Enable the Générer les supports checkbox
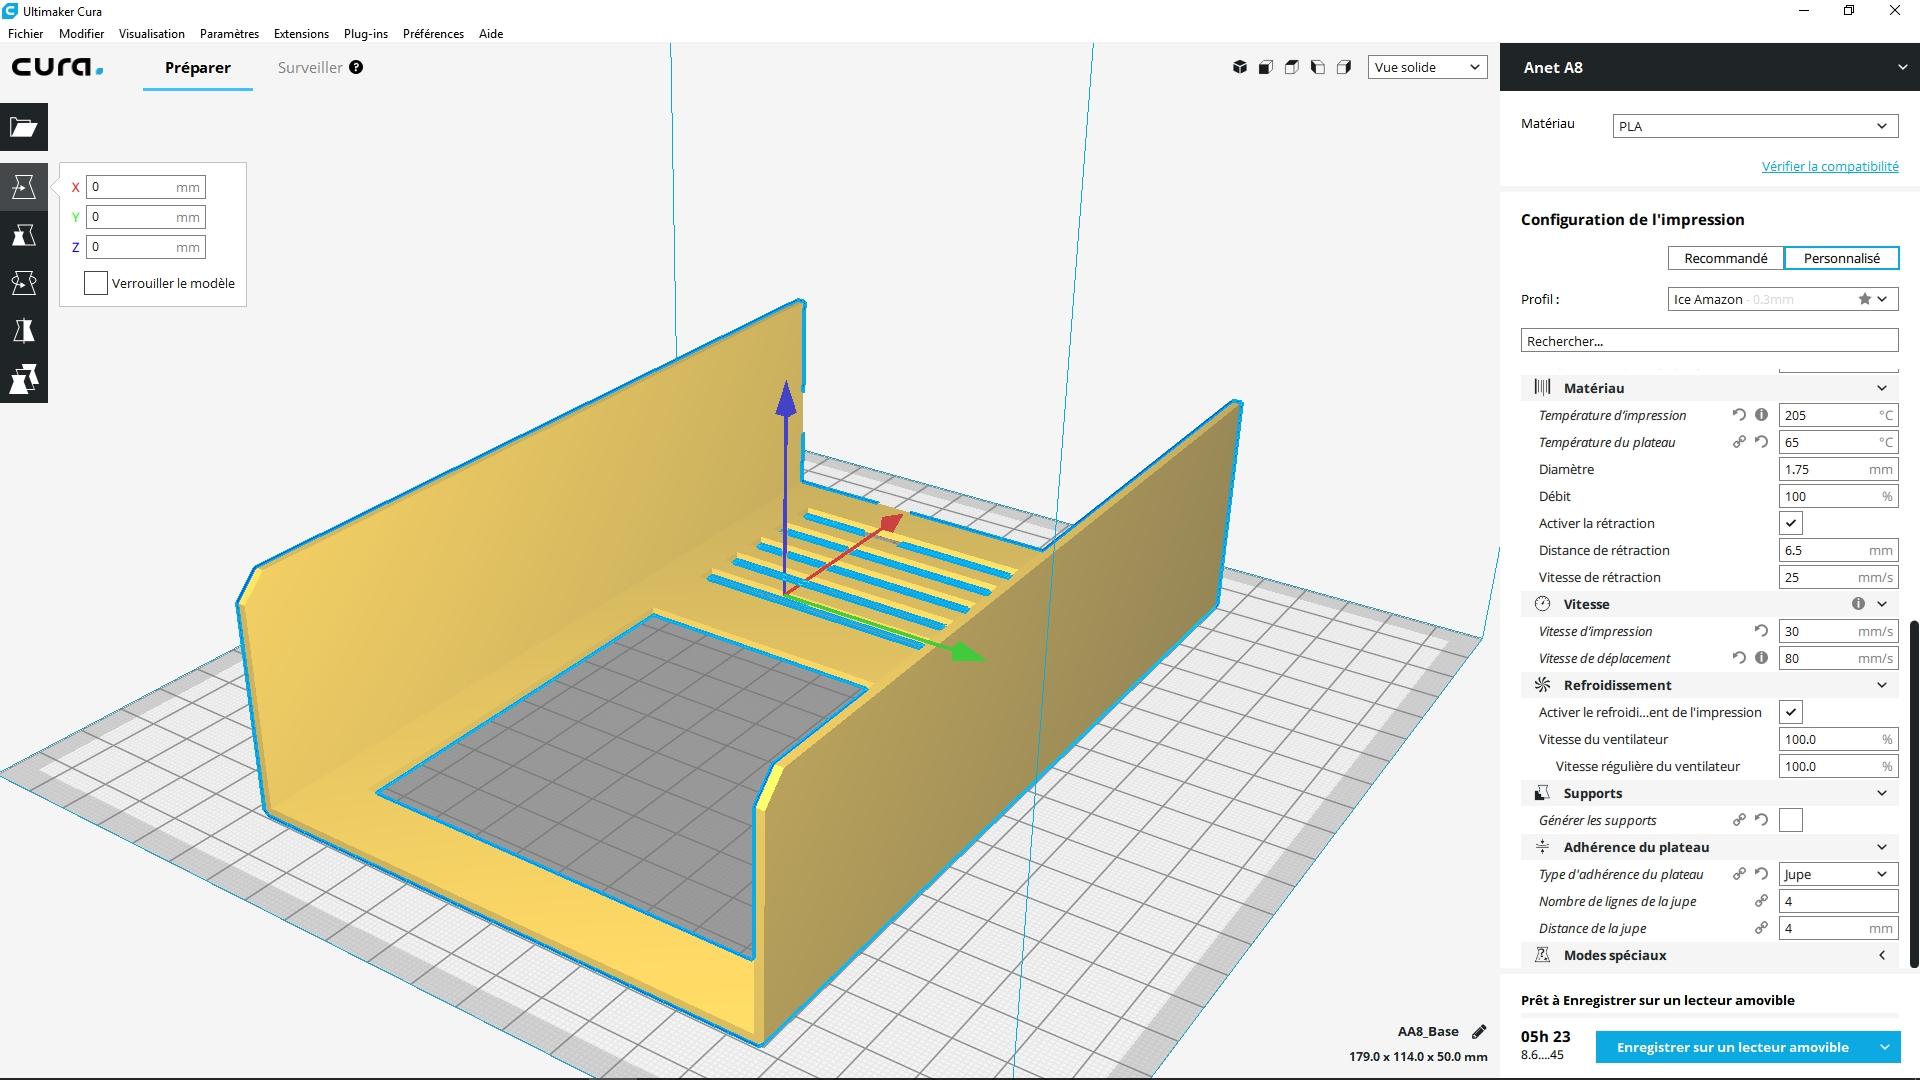This screenshot has height=1080, width=1920. [1791, 820]
